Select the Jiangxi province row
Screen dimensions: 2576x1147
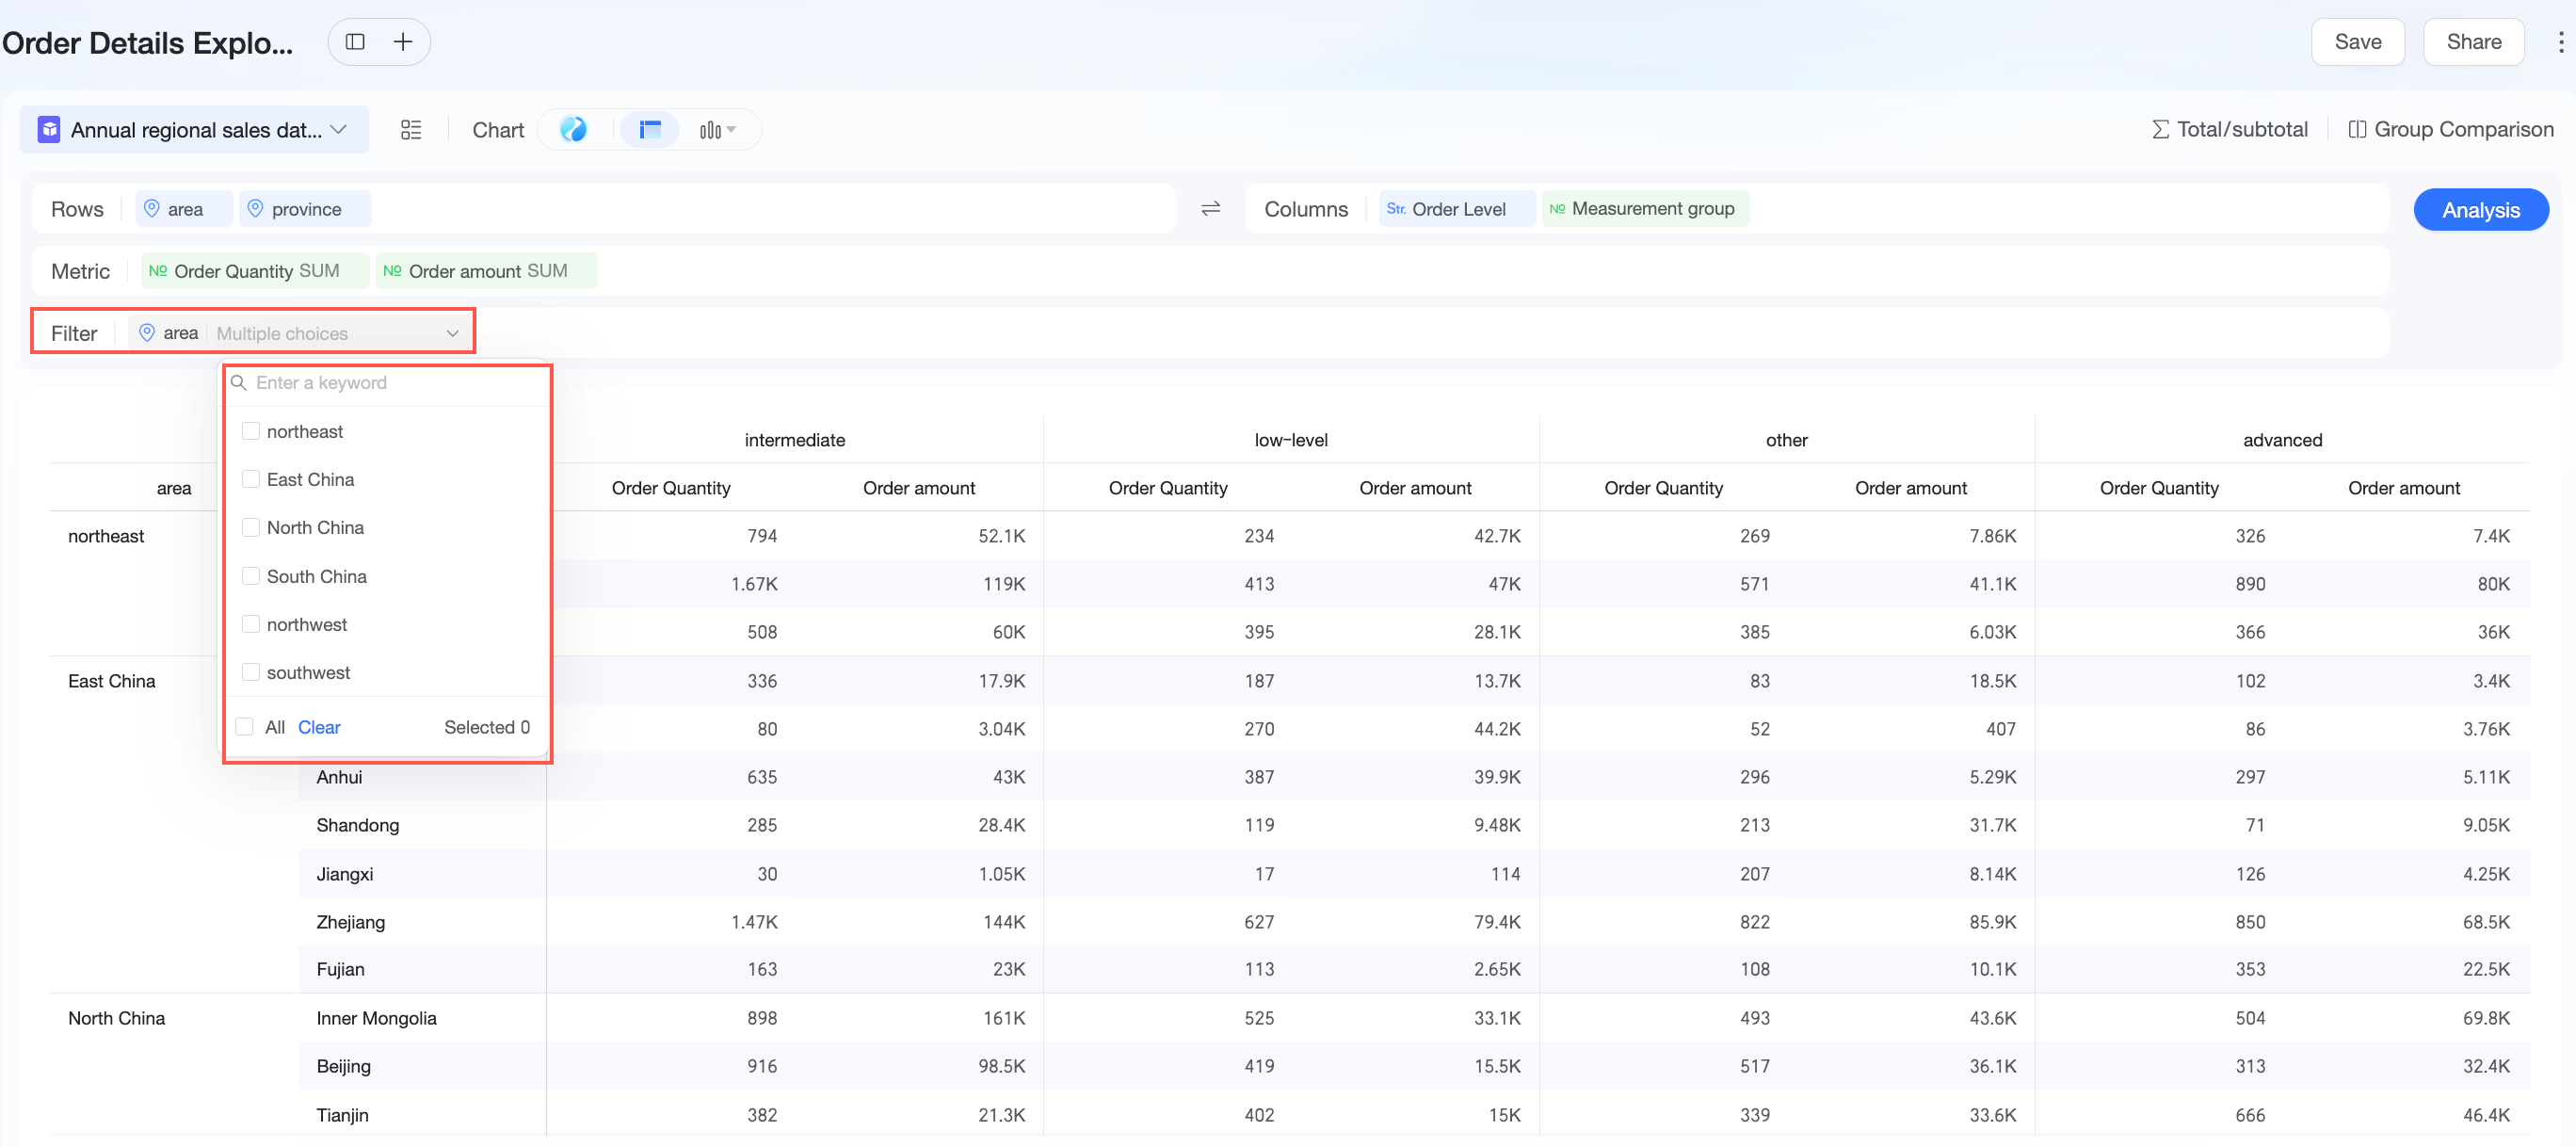tap(345, 874)
